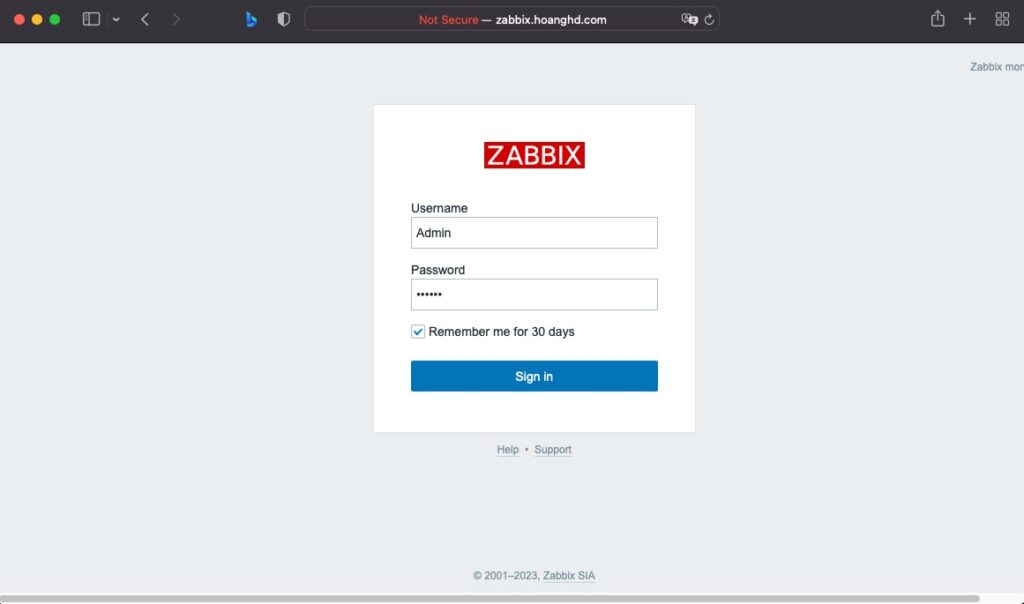Click the ZABBIX logo
This screenshot has height=604, width=1024.
pyautogui.click(x=534, y=155)
